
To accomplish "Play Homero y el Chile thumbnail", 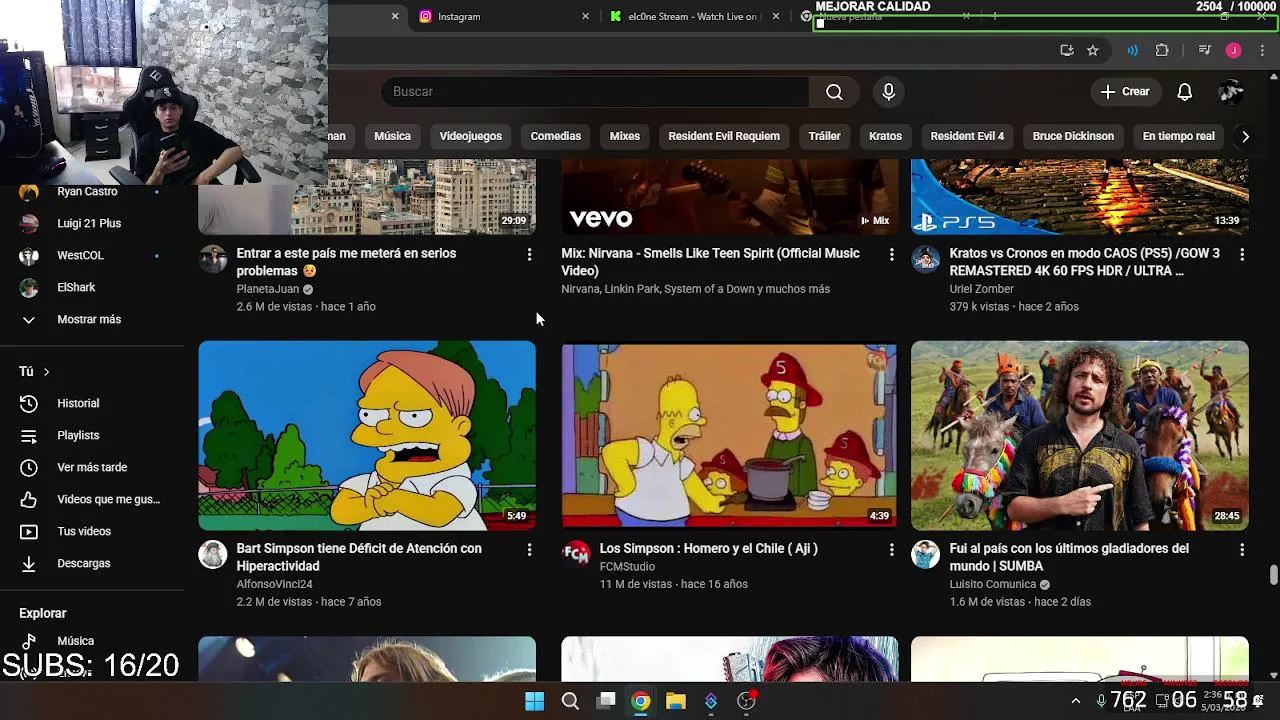I will pyautogui.click(x=729, y=436).
